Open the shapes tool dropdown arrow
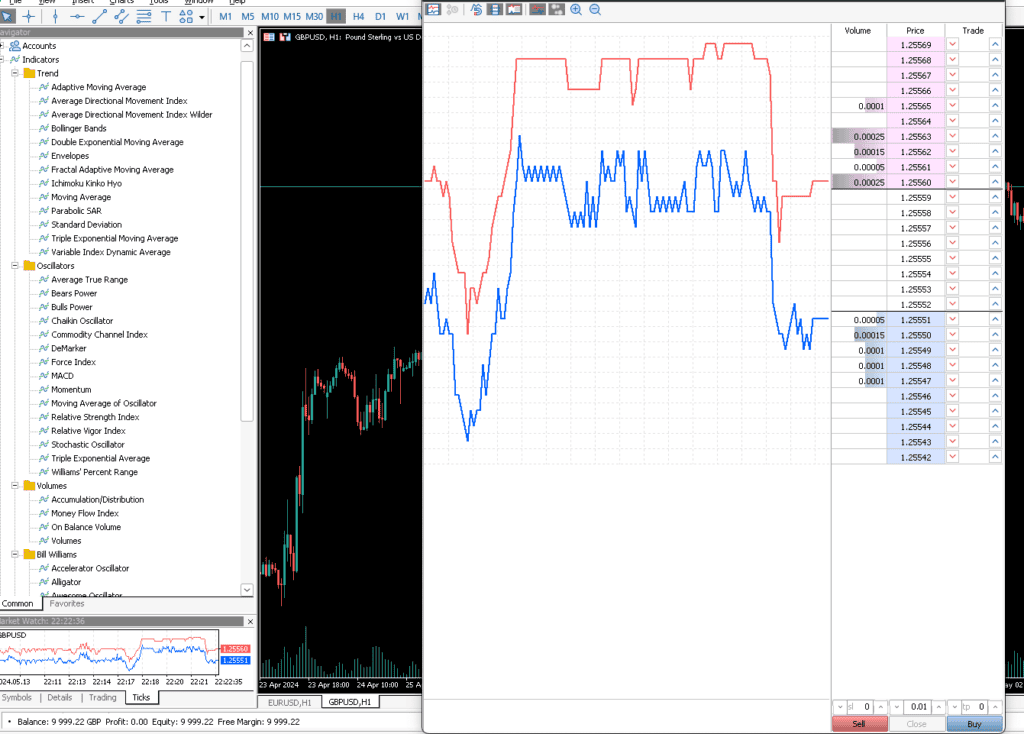Image resolution: width=1024 pixels, height=734 pixels. pos(202,18)
